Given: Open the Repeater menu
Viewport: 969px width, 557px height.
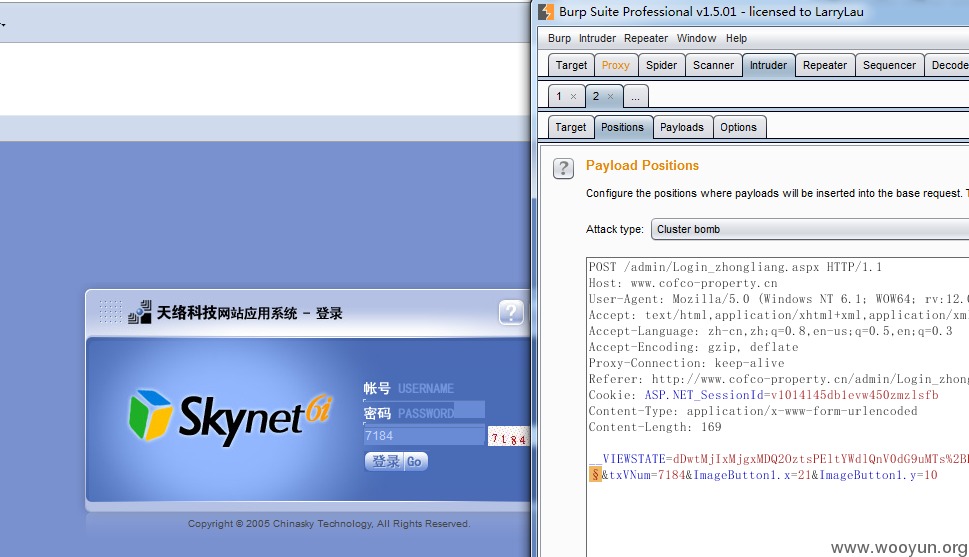Looking at the screenshot, I should [646, 38].
